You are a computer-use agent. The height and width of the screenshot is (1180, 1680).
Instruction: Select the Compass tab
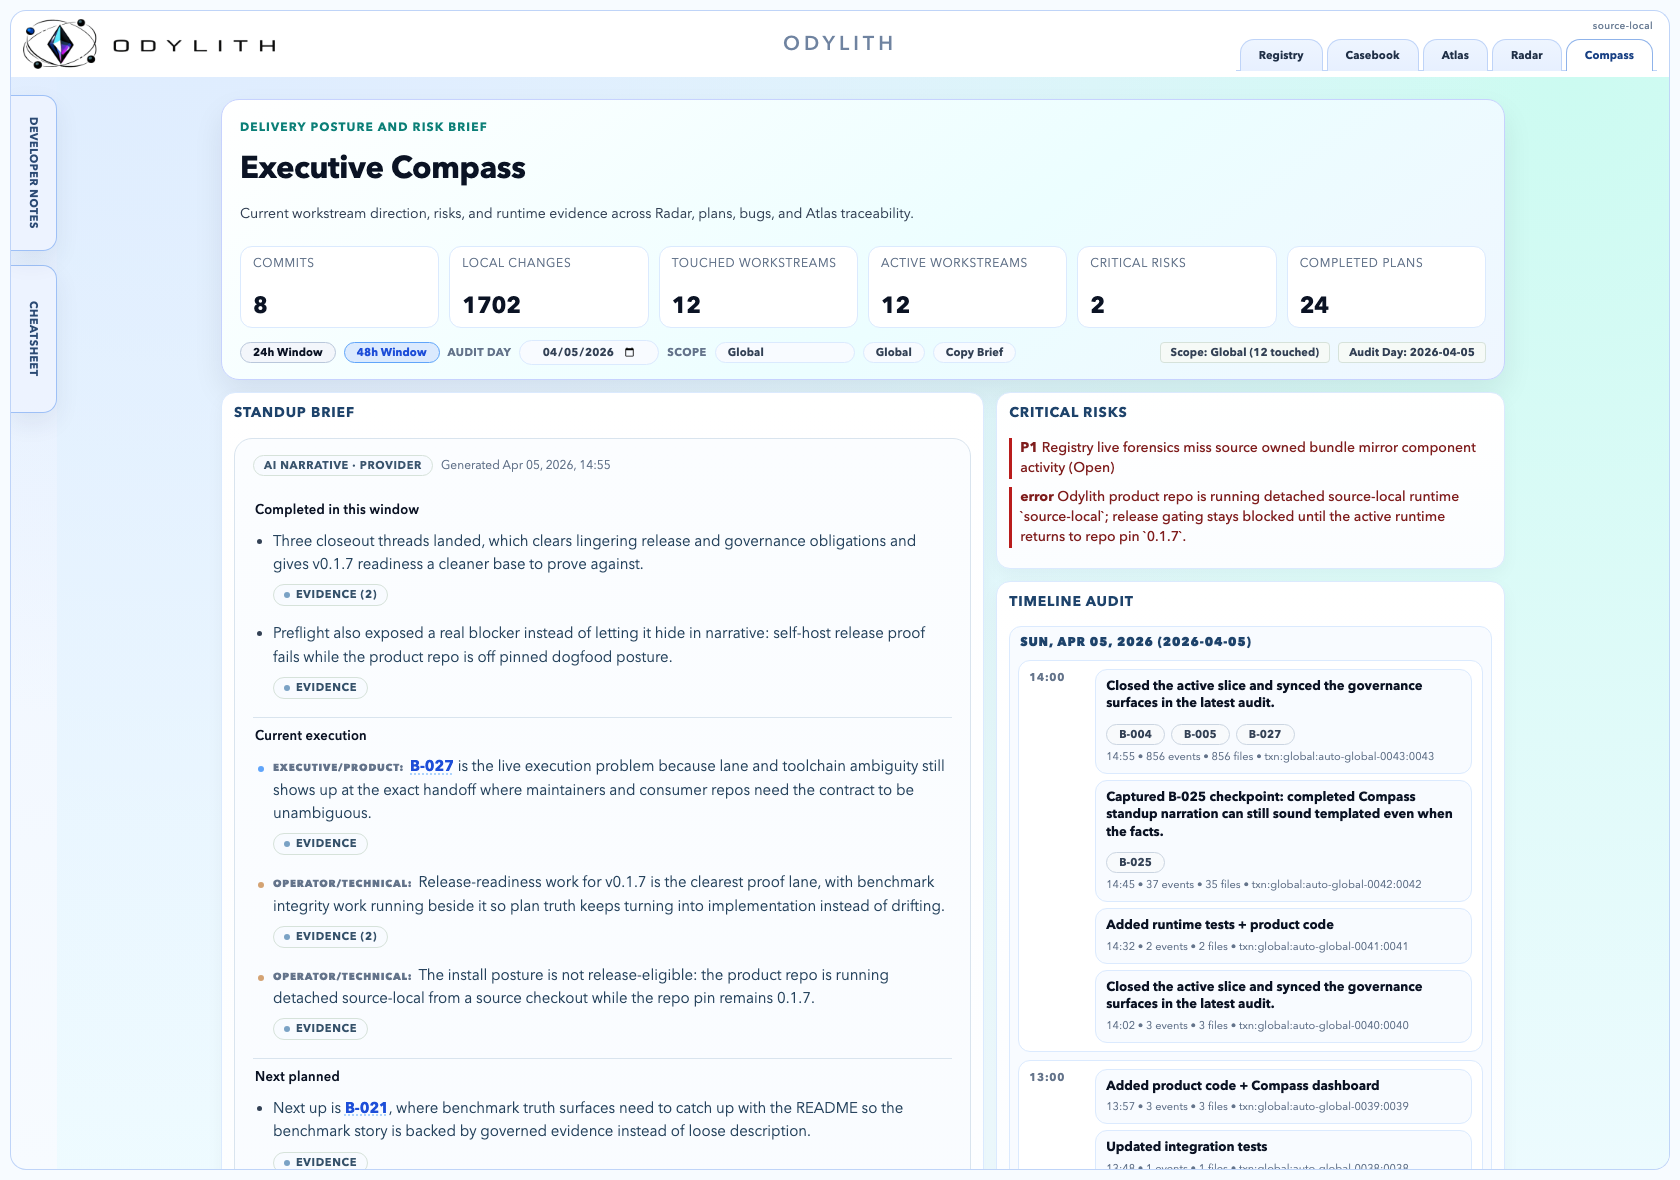(x=1609, y=55)
